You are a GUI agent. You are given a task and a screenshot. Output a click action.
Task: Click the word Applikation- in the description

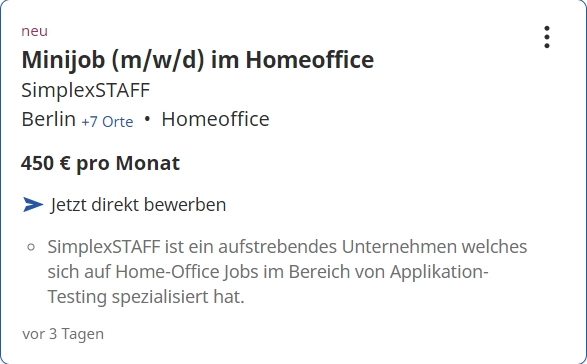pos(439,272)
